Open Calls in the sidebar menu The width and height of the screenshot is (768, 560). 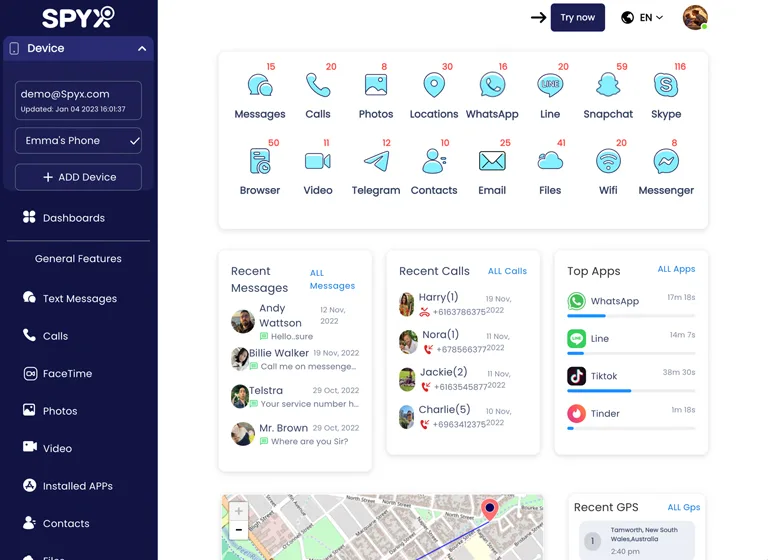pyautogui.click(x=45, y=336)
